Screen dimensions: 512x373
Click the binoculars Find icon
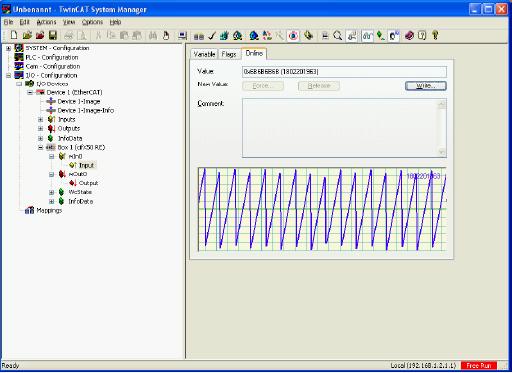(153, 35)
